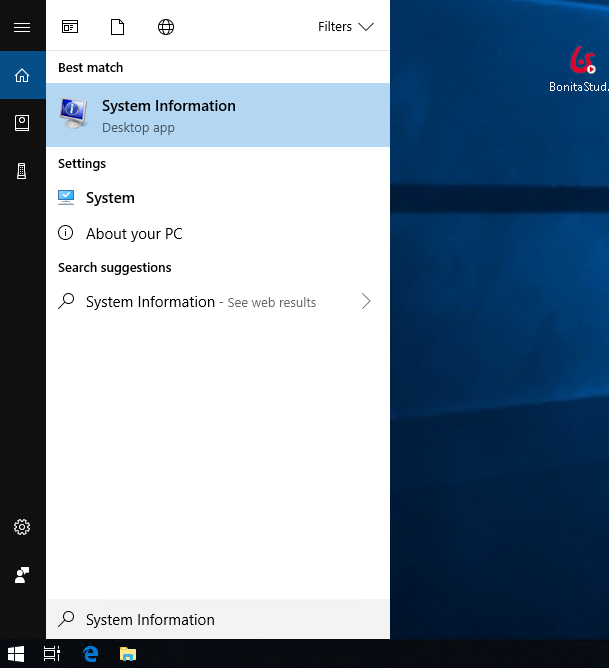Image resolution: width=609 pixels, height=668 pixels.
Task: Click the search suggestion magnifier icon
Action: click(66, 301)
